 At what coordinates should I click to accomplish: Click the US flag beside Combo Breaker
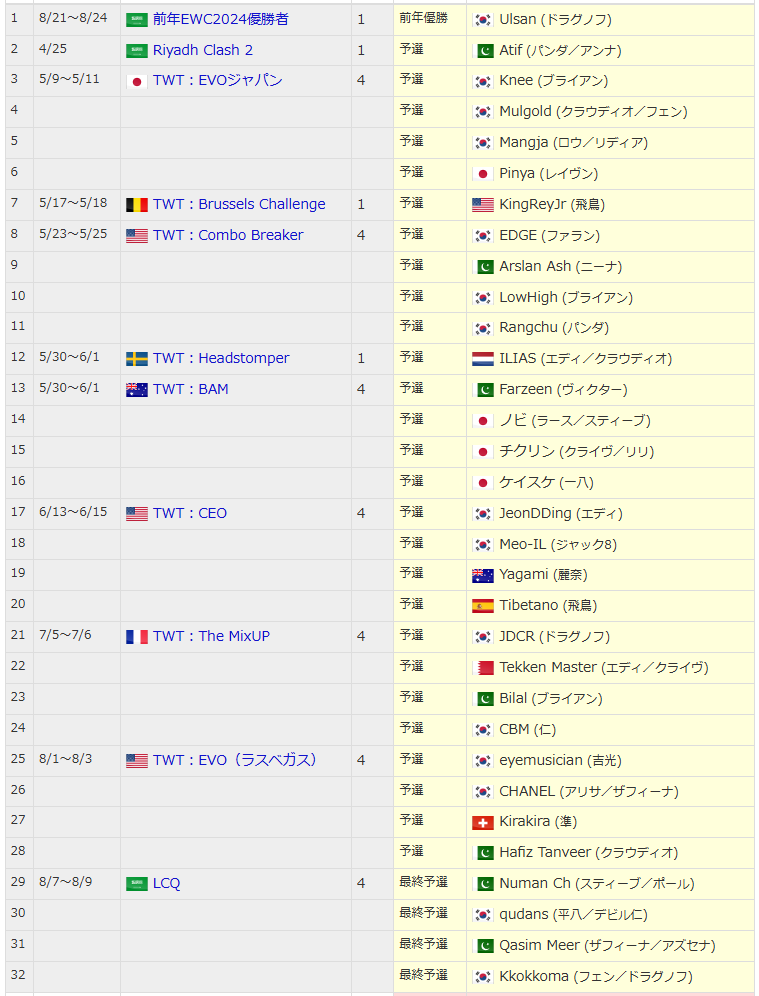coord(137,236)
